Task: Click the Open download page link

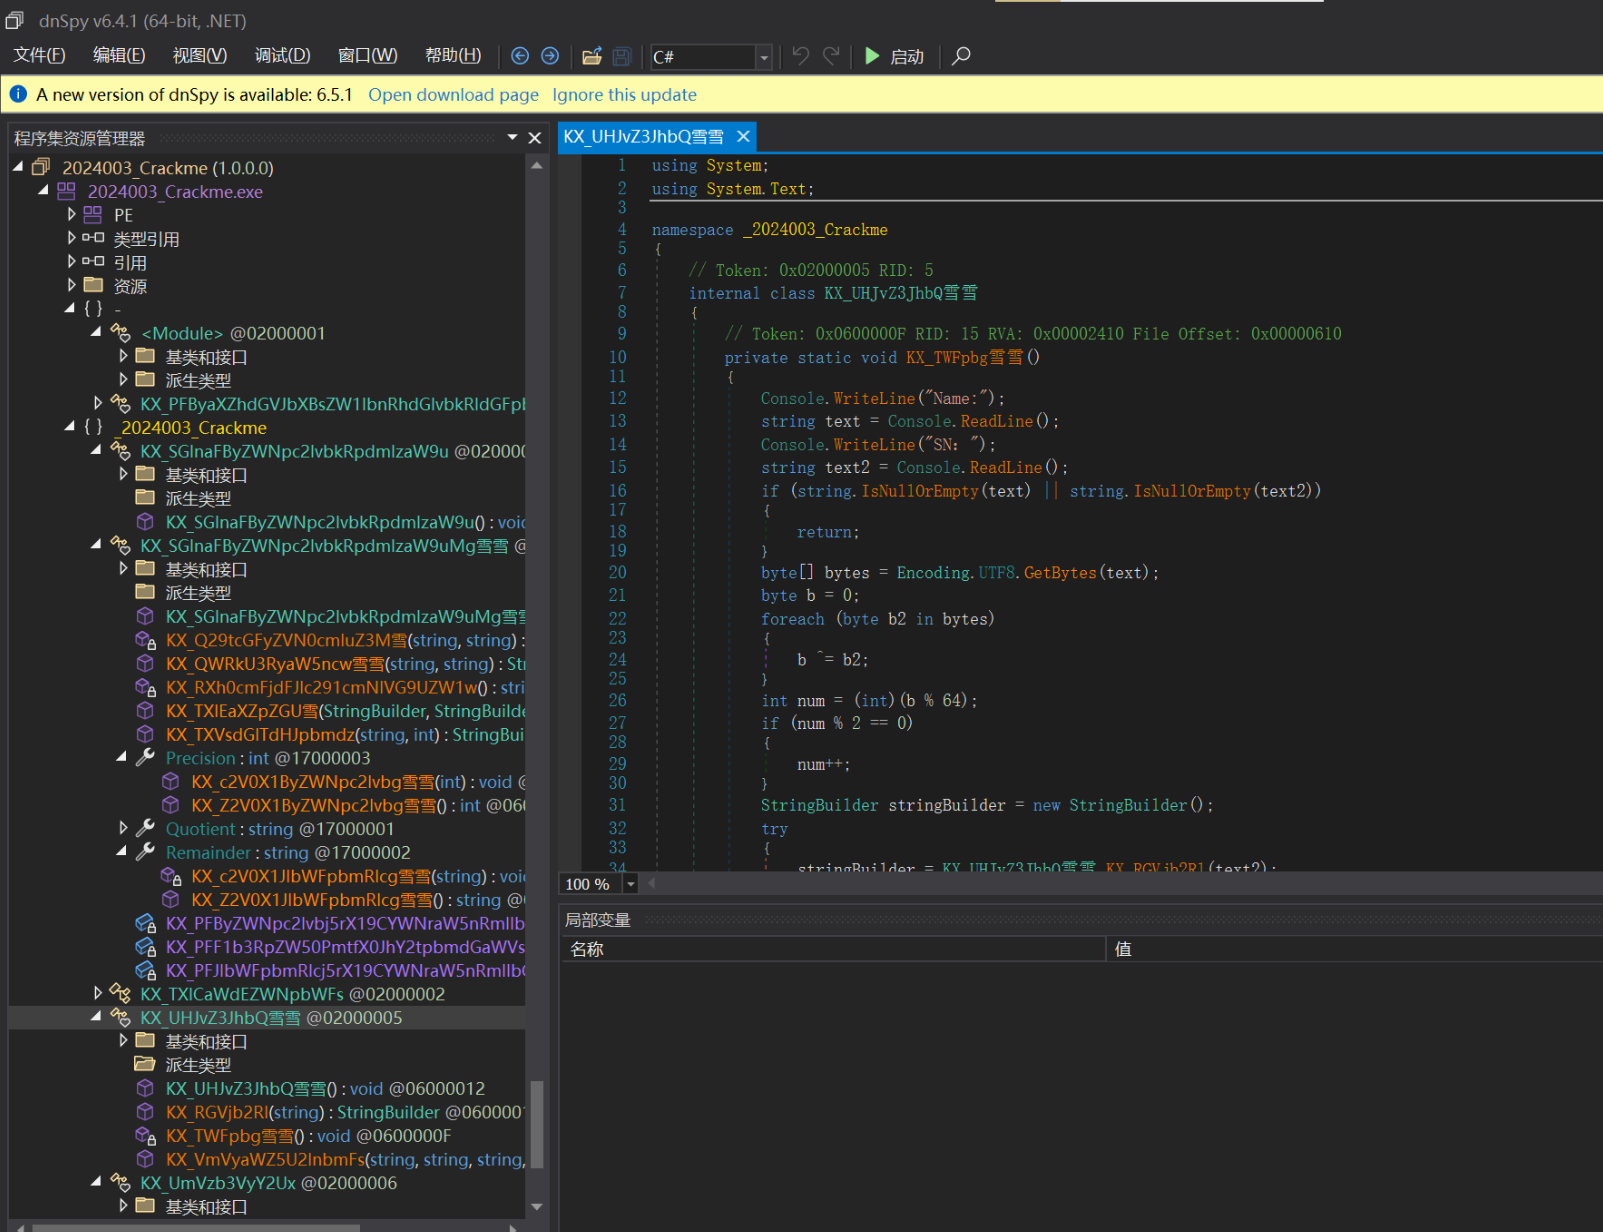Action: point(453,95)
